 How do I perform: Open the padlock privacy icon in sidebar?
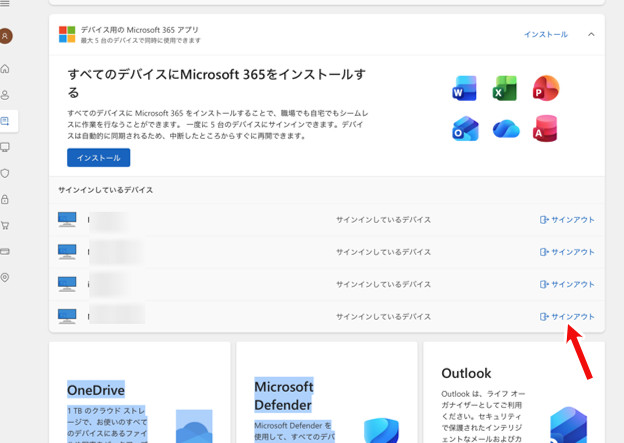(5, 199)
